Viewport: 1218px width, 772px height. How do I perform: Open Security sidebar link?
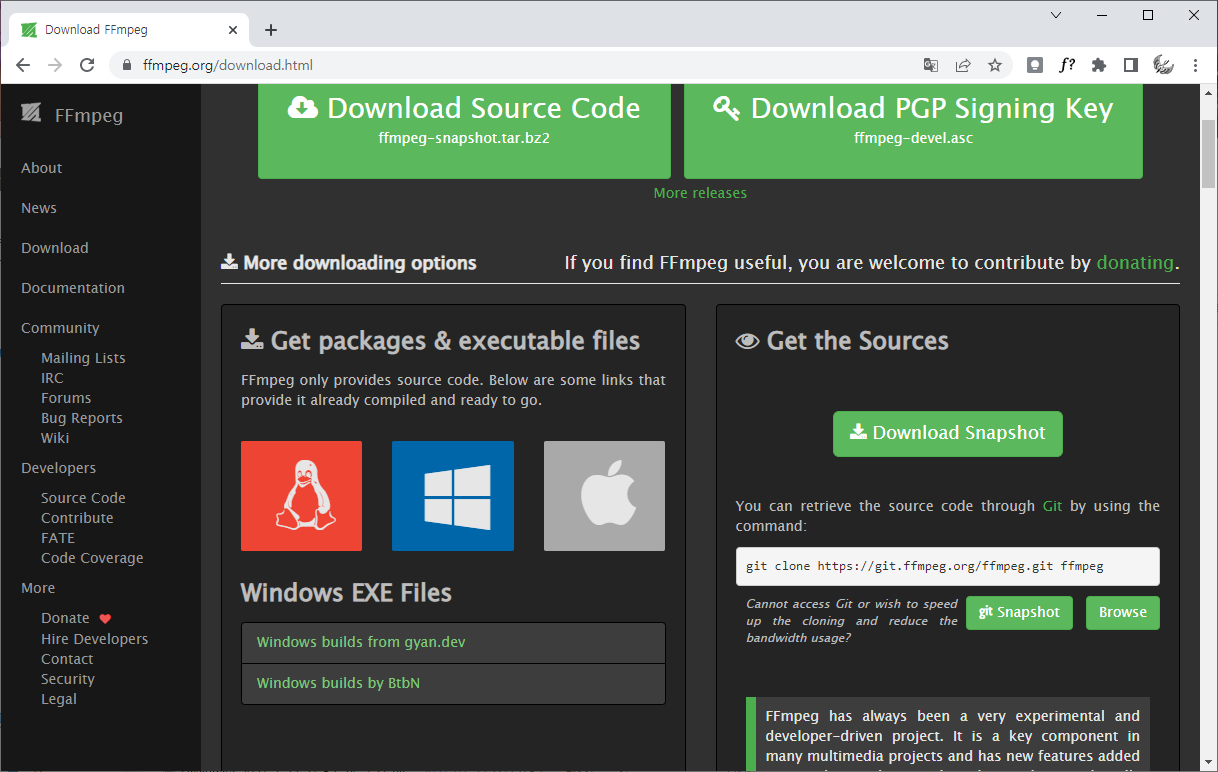[68, 679]
